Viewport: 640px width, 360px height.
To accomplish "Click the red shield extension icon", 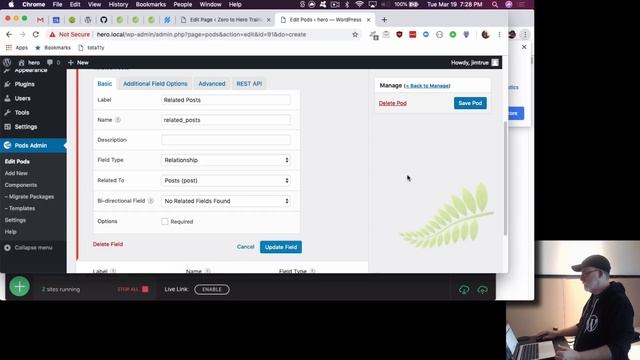I will (x=399, y=35).
